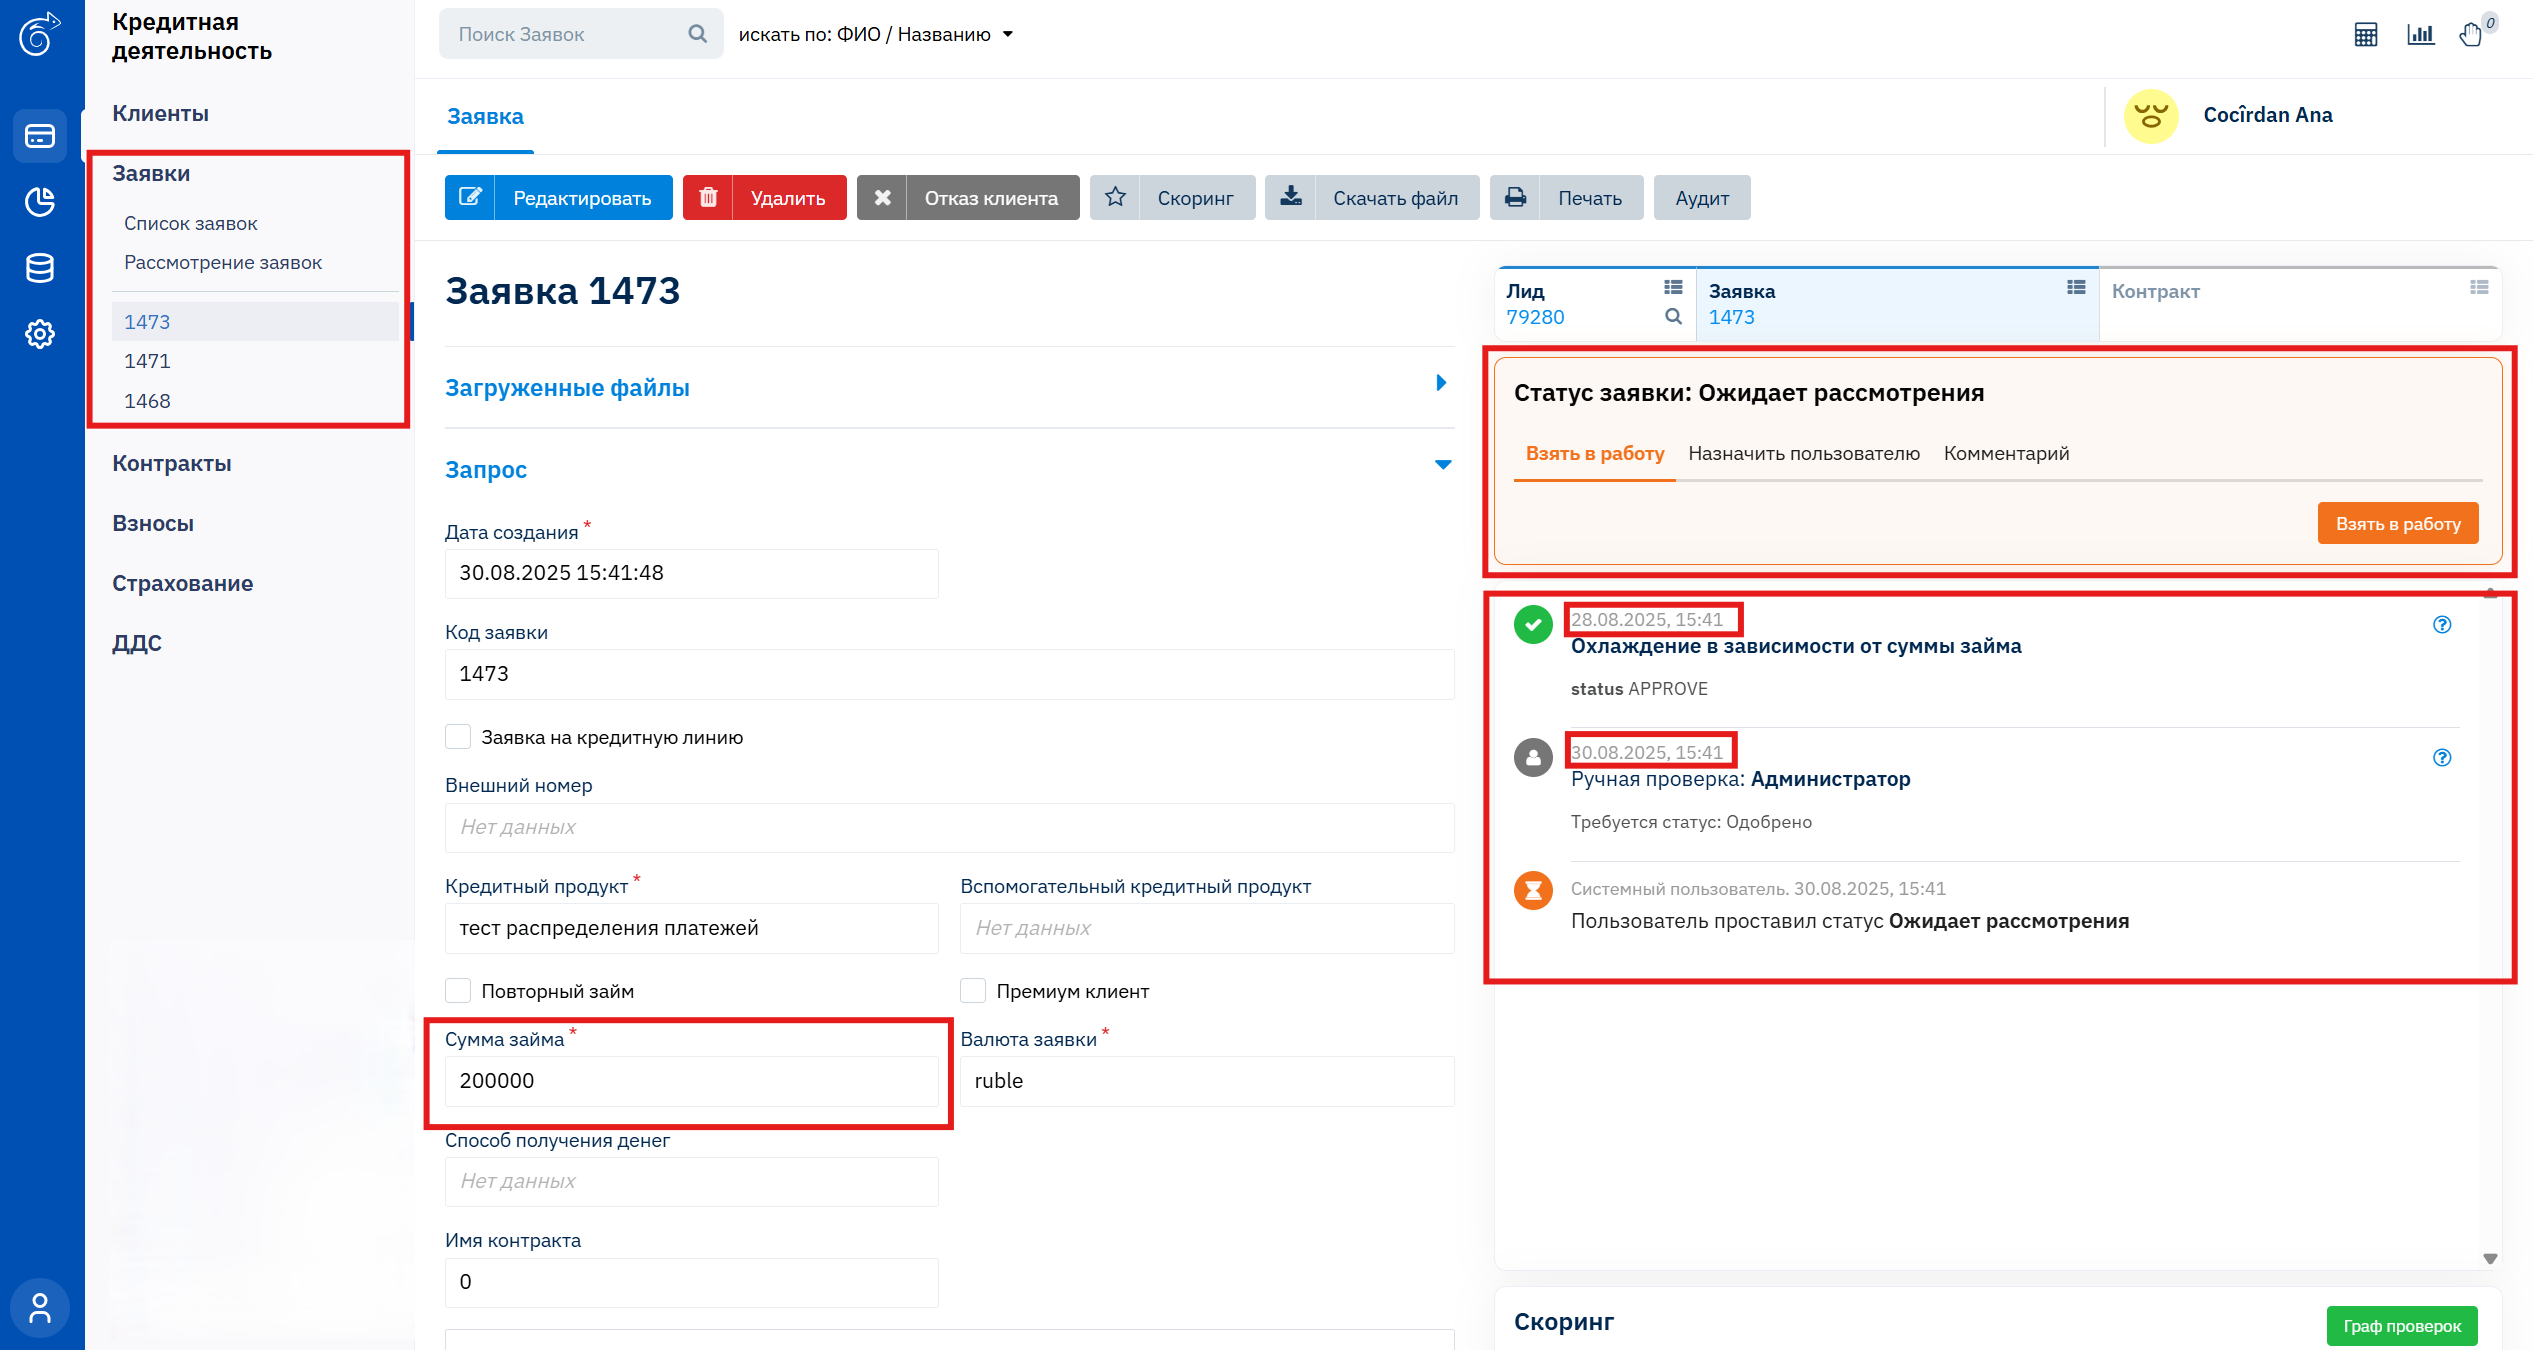Click the trash can icon
The height and width of the screenshot is (1350, 2533).
708,197
